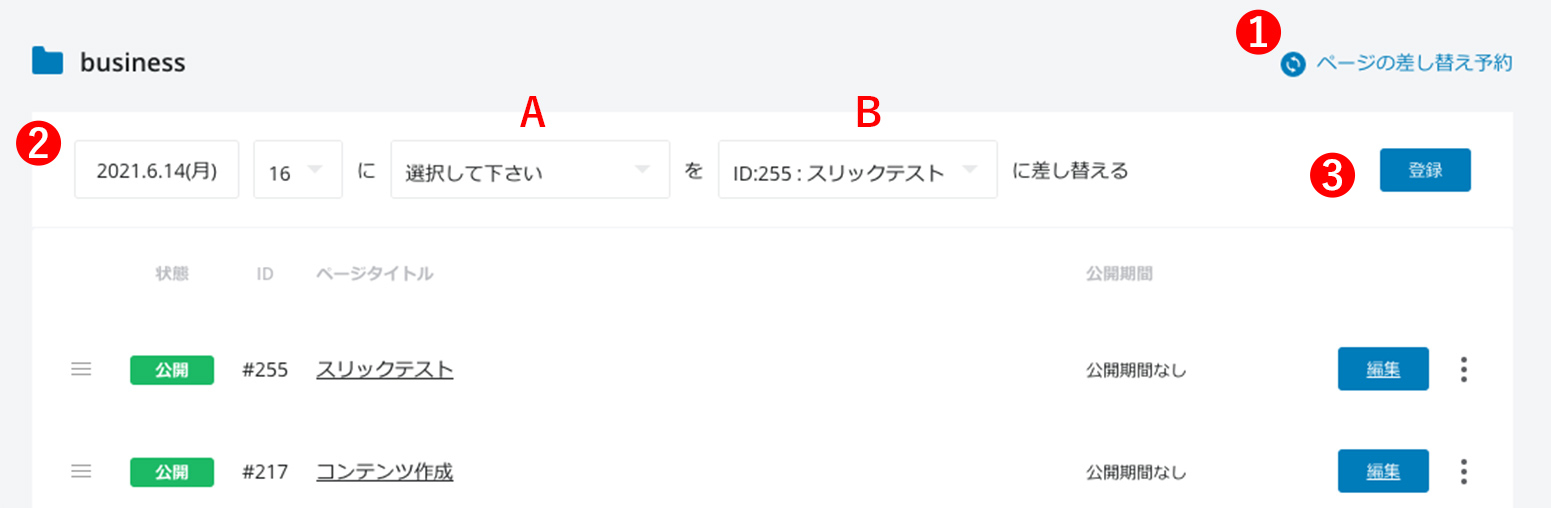This screenshot has height=508, width=1551.
Task: Open the スリックテスト page title link
Action: pyautogui.click(x=385, y=370)
